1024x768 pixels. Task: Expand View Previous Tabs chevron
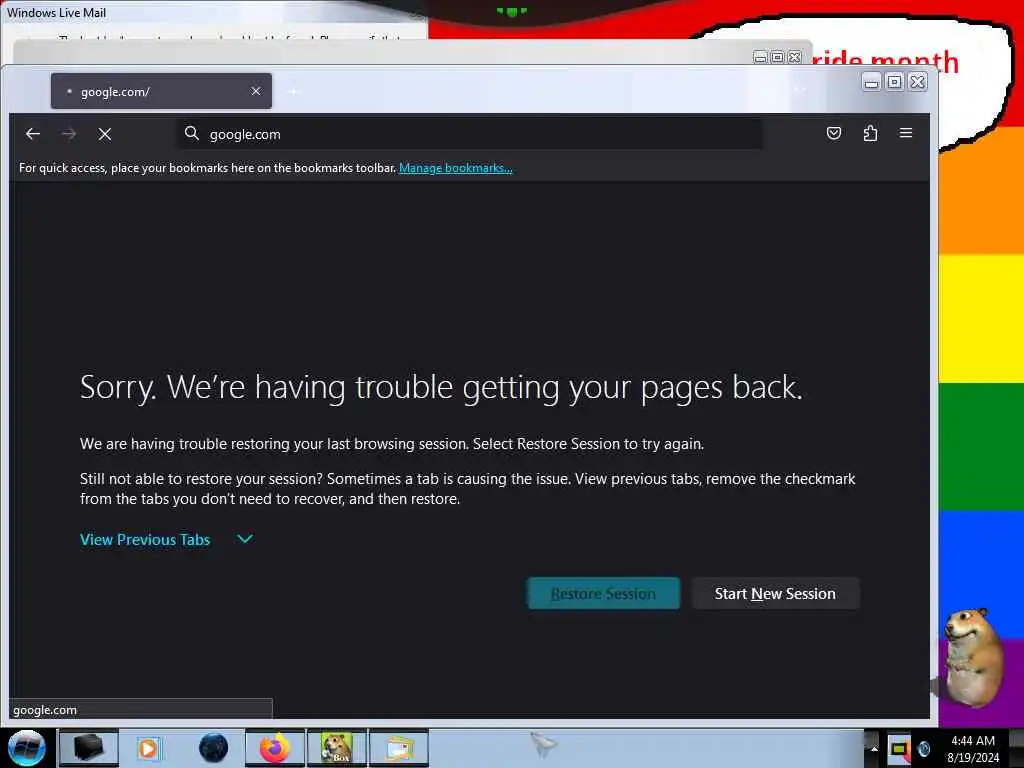click(x=245, y=539)
